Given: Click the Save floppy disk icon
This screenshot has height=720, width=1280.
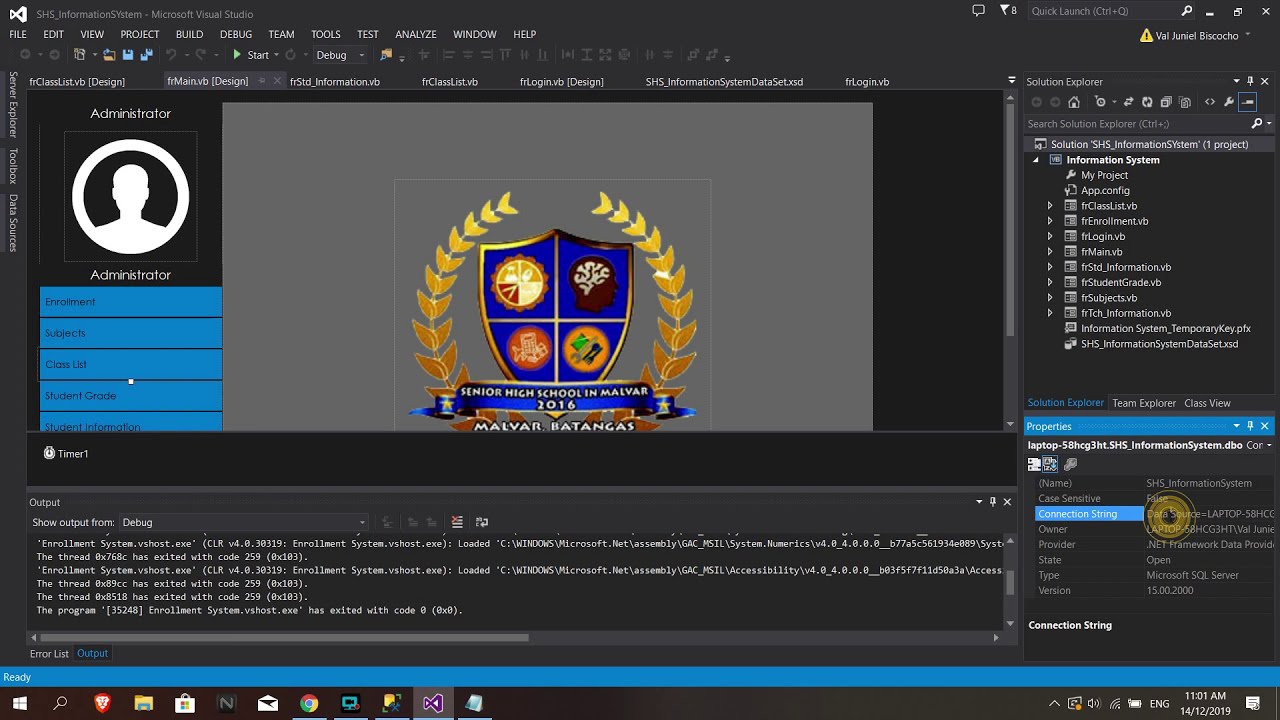Looking at the screenshot, I should click(x=128, y=55).
